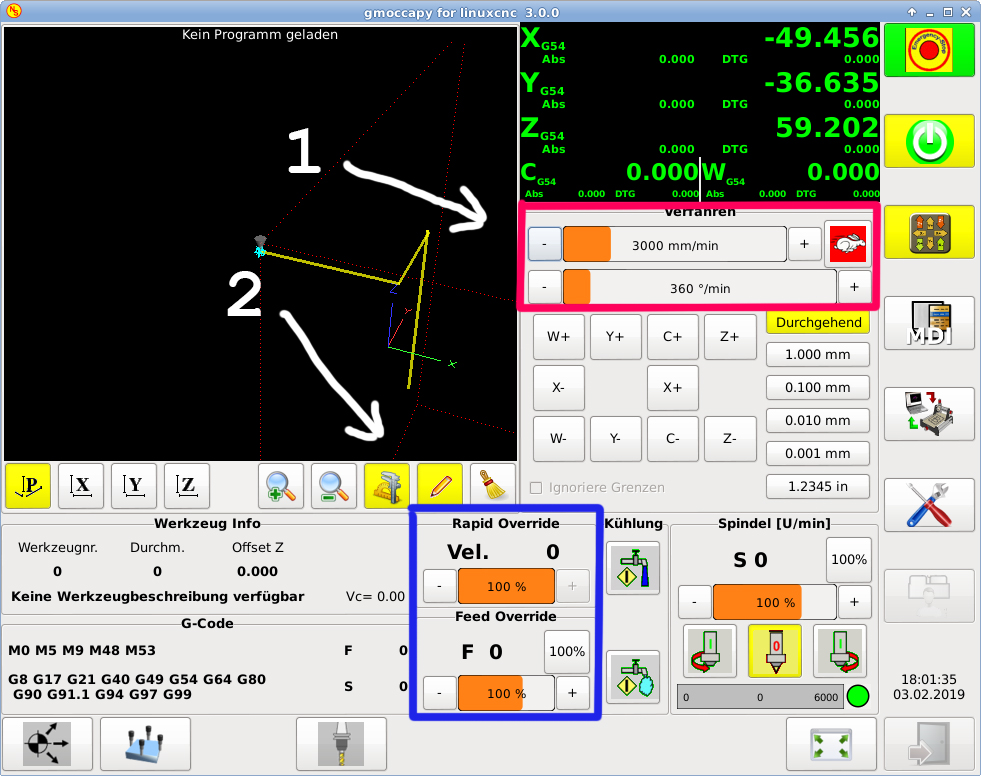This screenshot has width=981, height=776.
Task: Decrease linear jog velocity with minus
Action: 544,245
